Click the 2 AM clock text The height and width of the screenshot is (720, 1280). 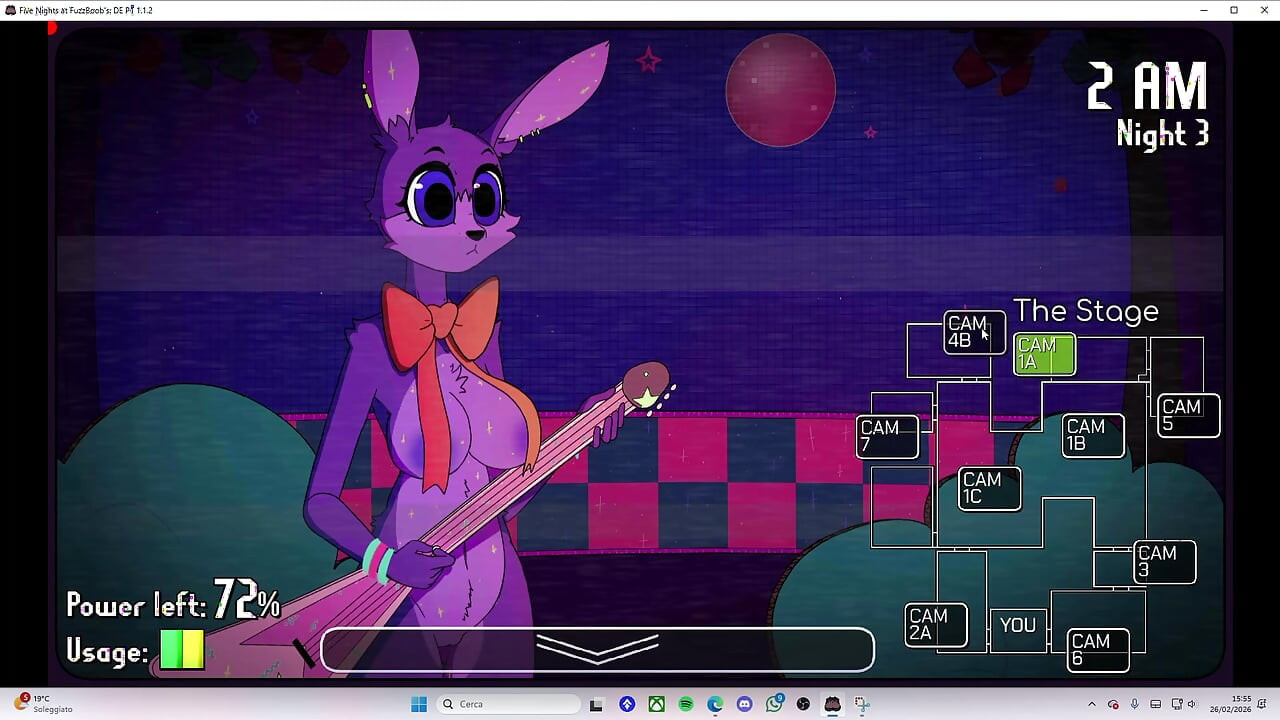pos(1147,86)
